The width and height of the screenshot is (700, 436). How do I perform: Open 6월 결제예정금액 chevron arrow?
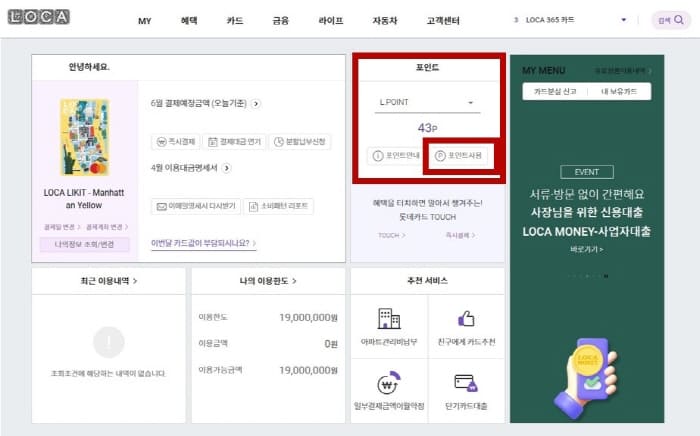click(256, 104)
